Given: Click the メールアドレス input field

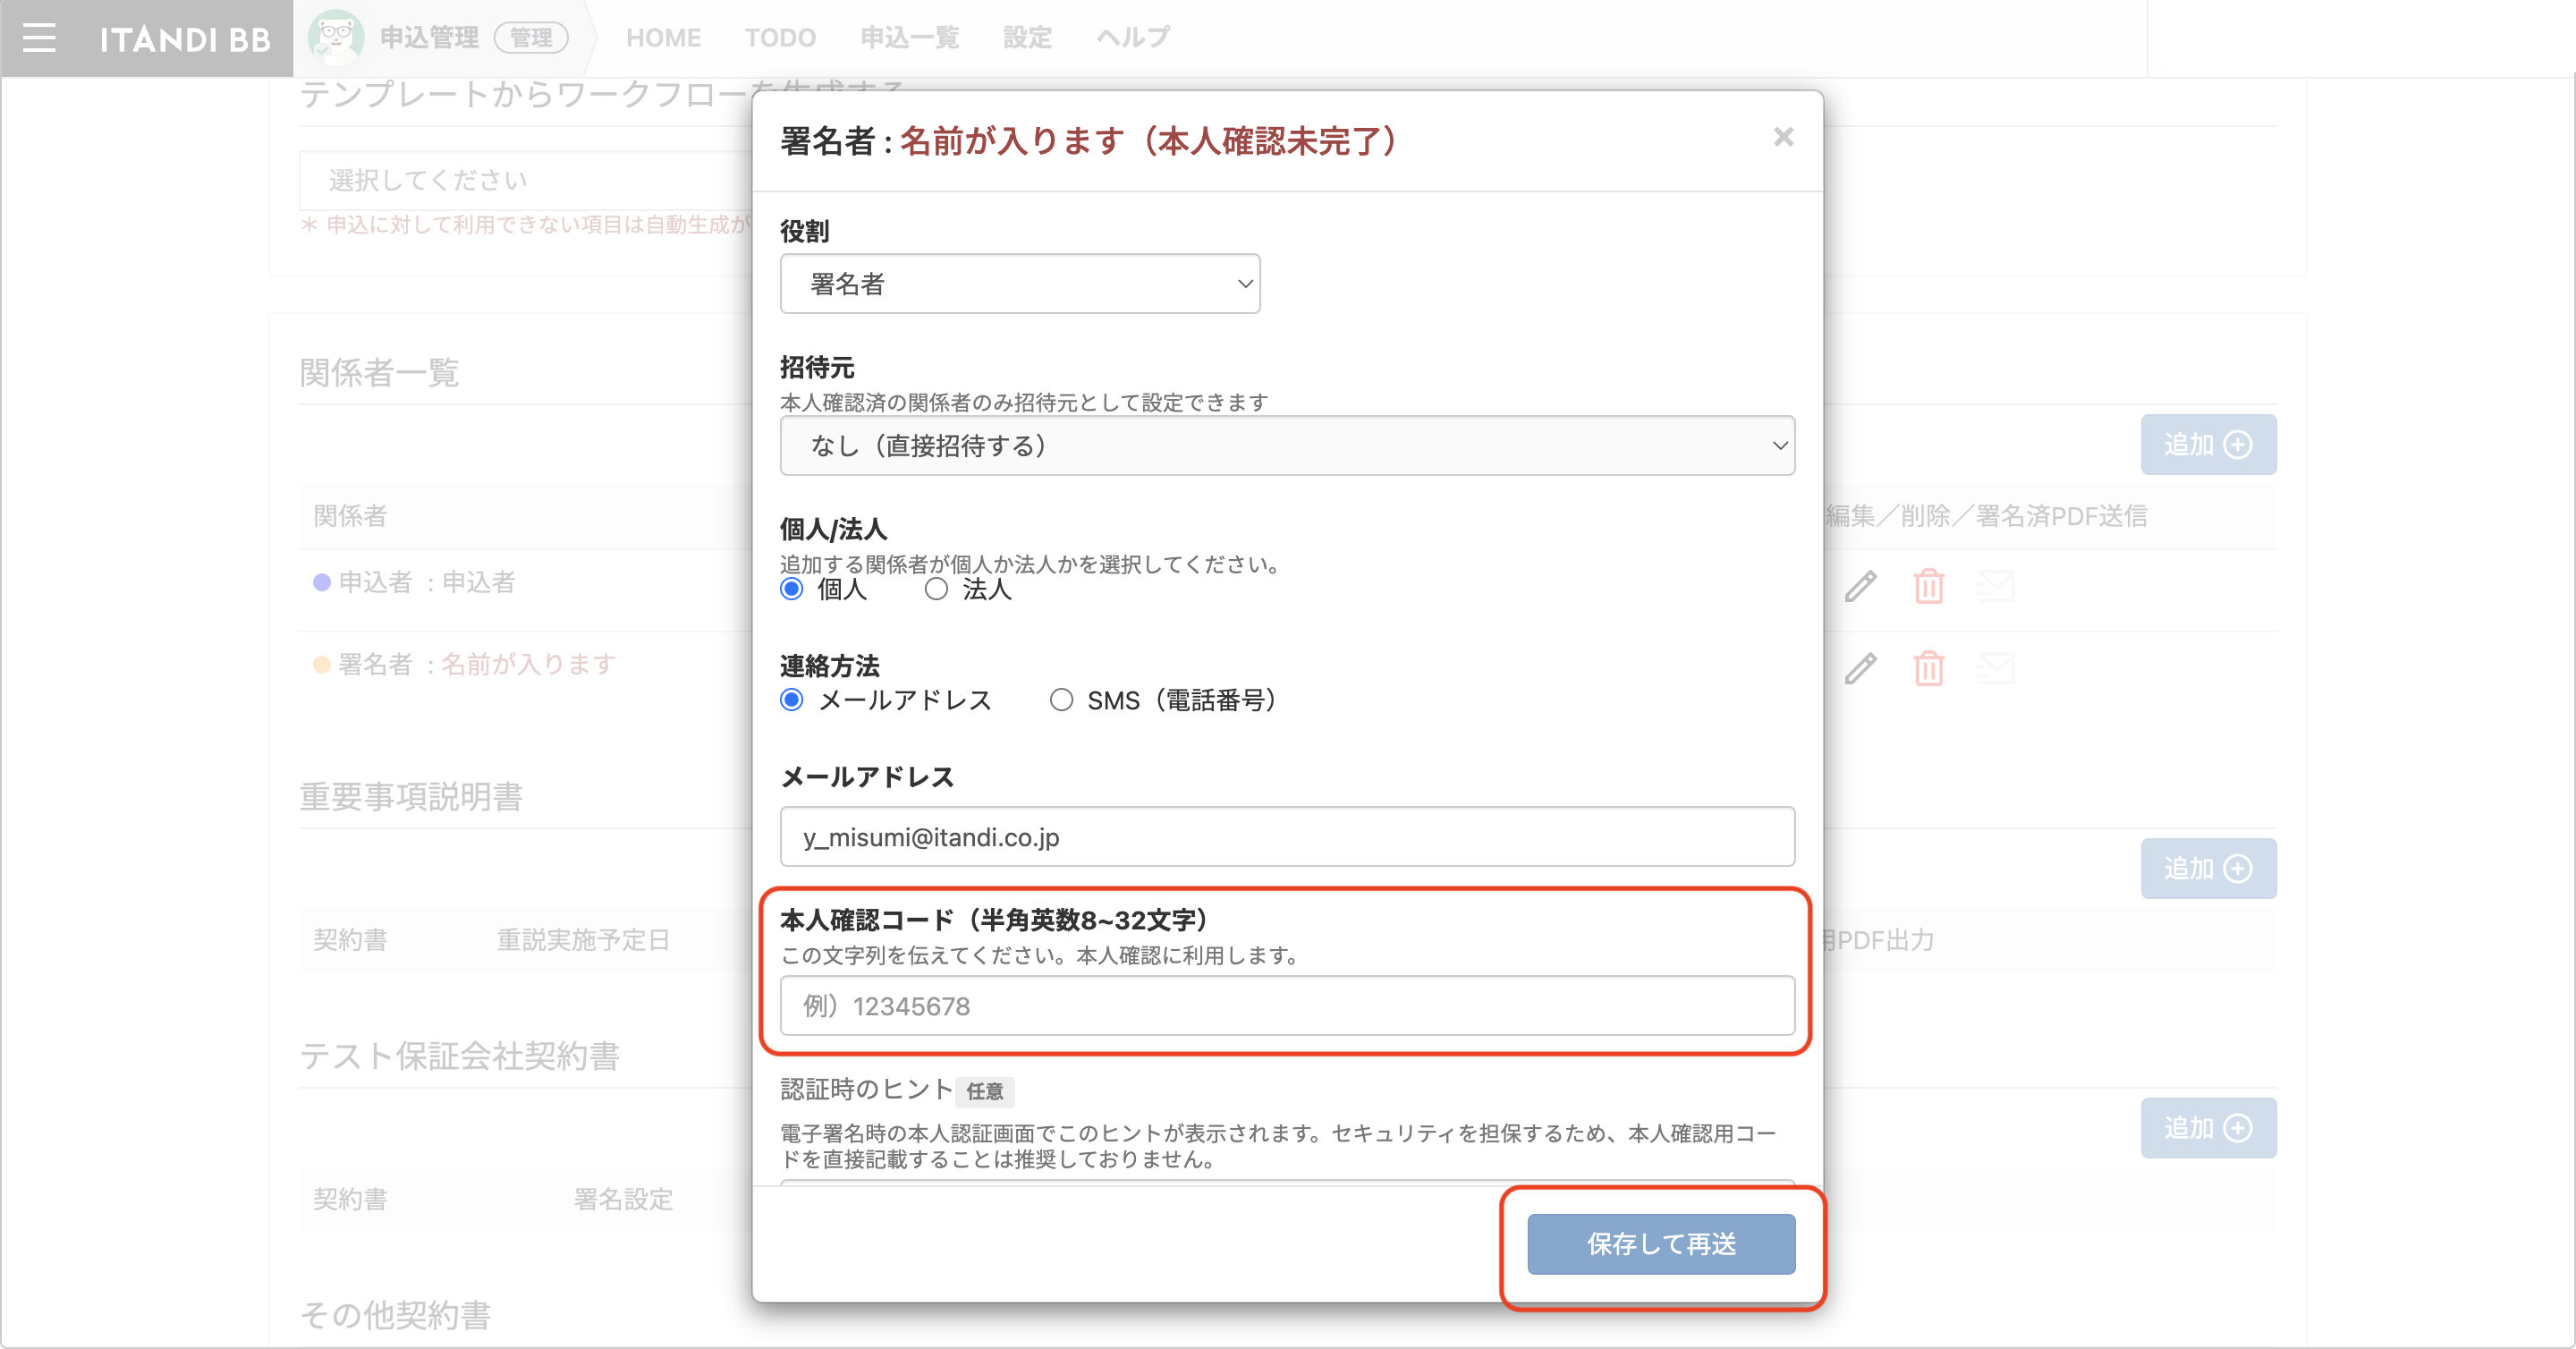Looking at the screenshot, I should [x=1287, y=837].
